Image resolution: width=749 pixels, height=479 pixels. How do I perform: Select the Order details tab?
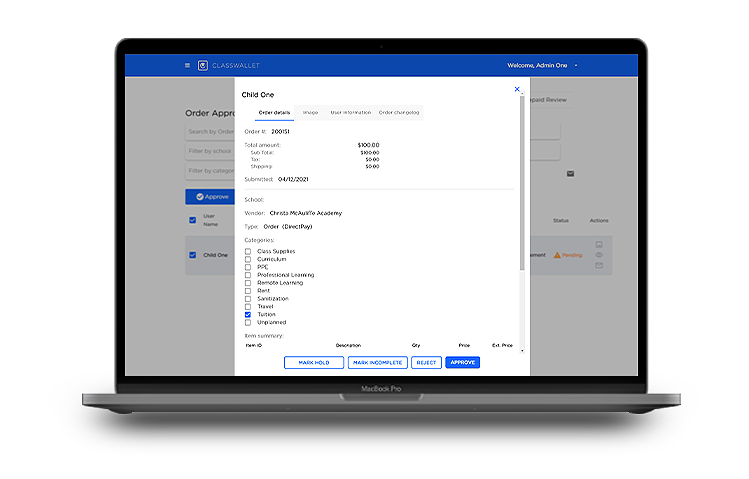(274, 113)
